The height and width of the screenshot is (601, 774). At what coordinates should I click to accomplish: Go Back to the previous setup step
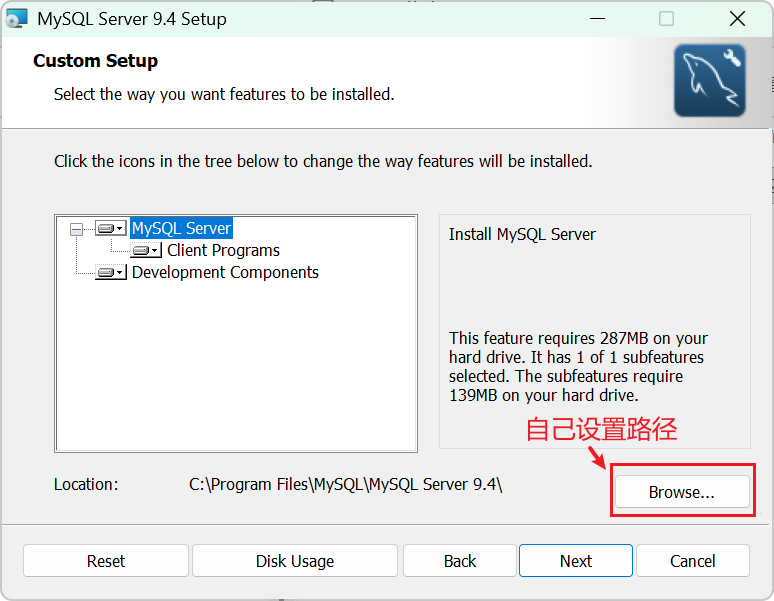[460, 561]
